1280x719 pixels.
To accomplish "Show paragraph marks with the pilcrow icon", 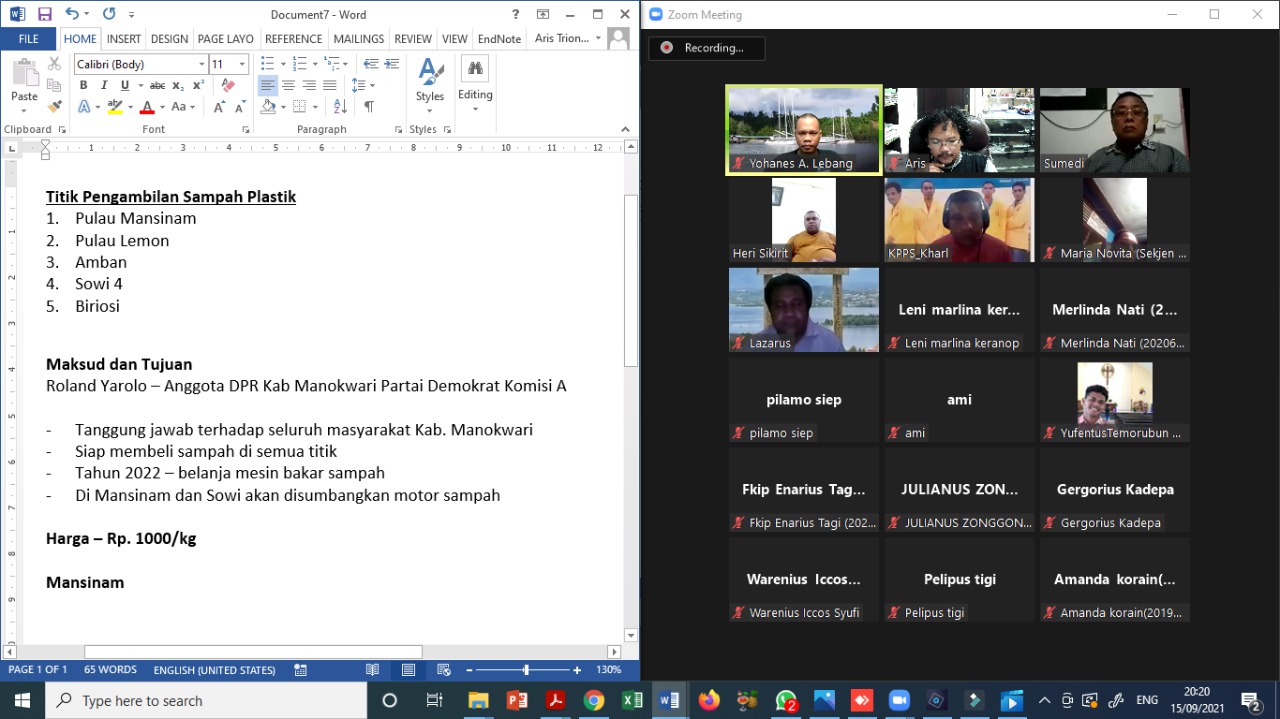I will (x=369, y=107).
